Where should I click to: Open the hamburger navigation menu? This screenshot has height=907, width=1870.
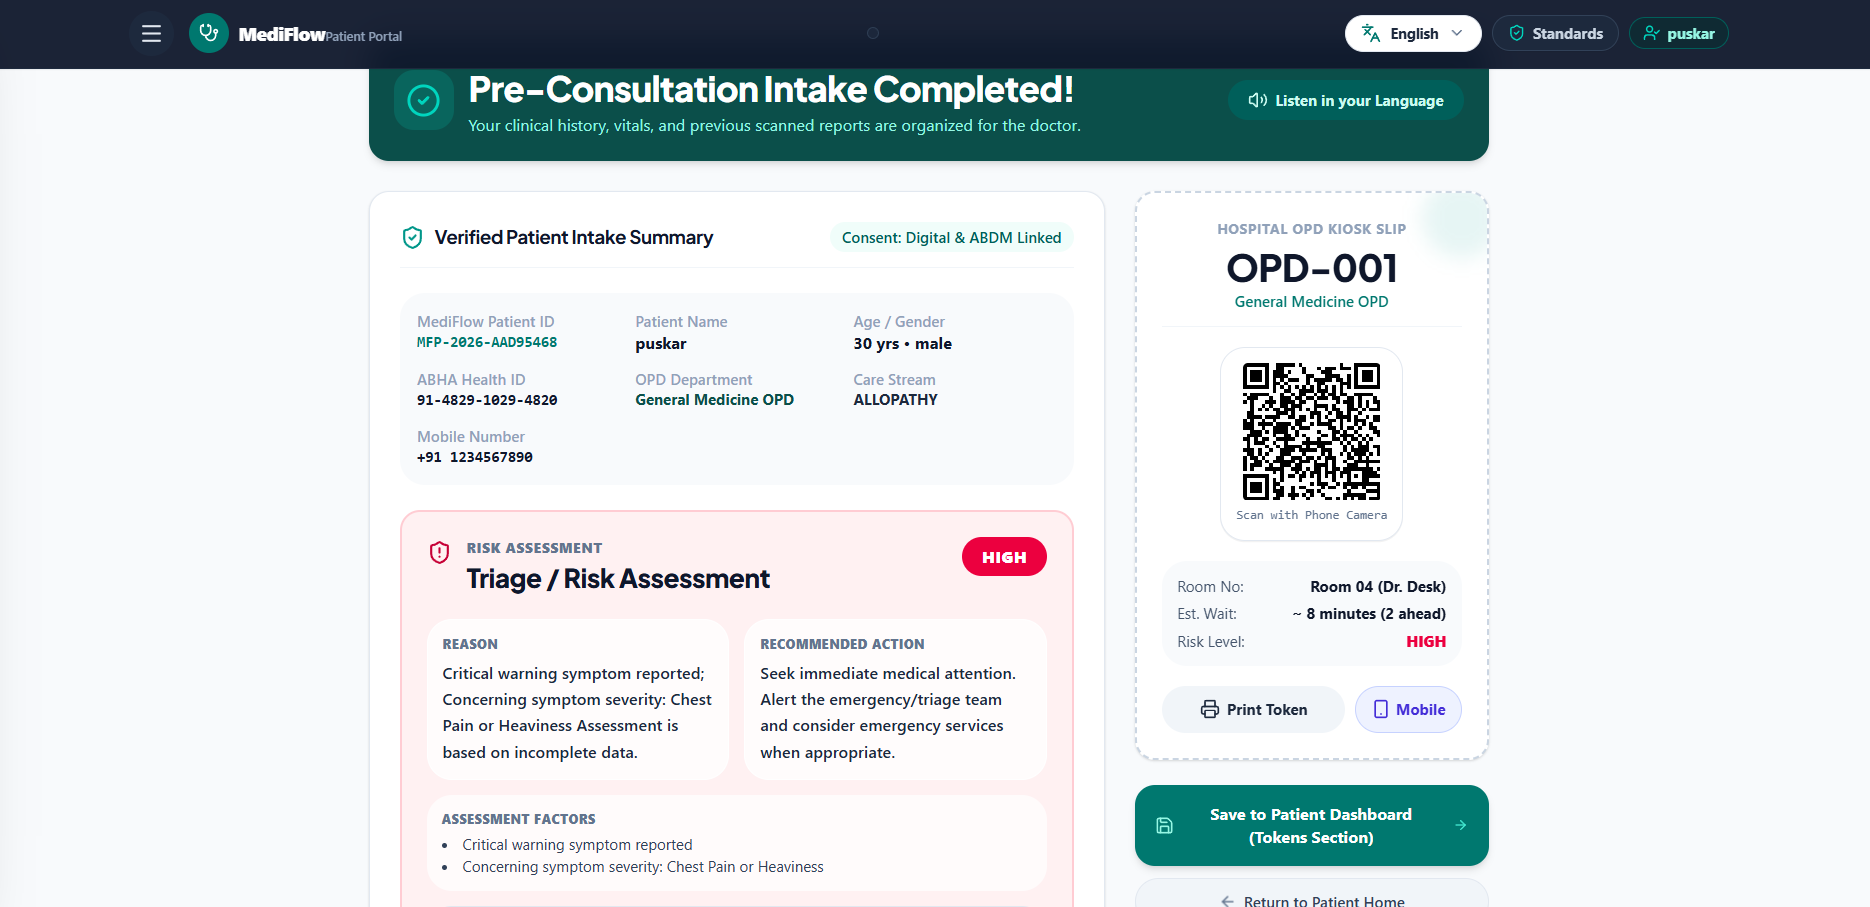point(151,34)
